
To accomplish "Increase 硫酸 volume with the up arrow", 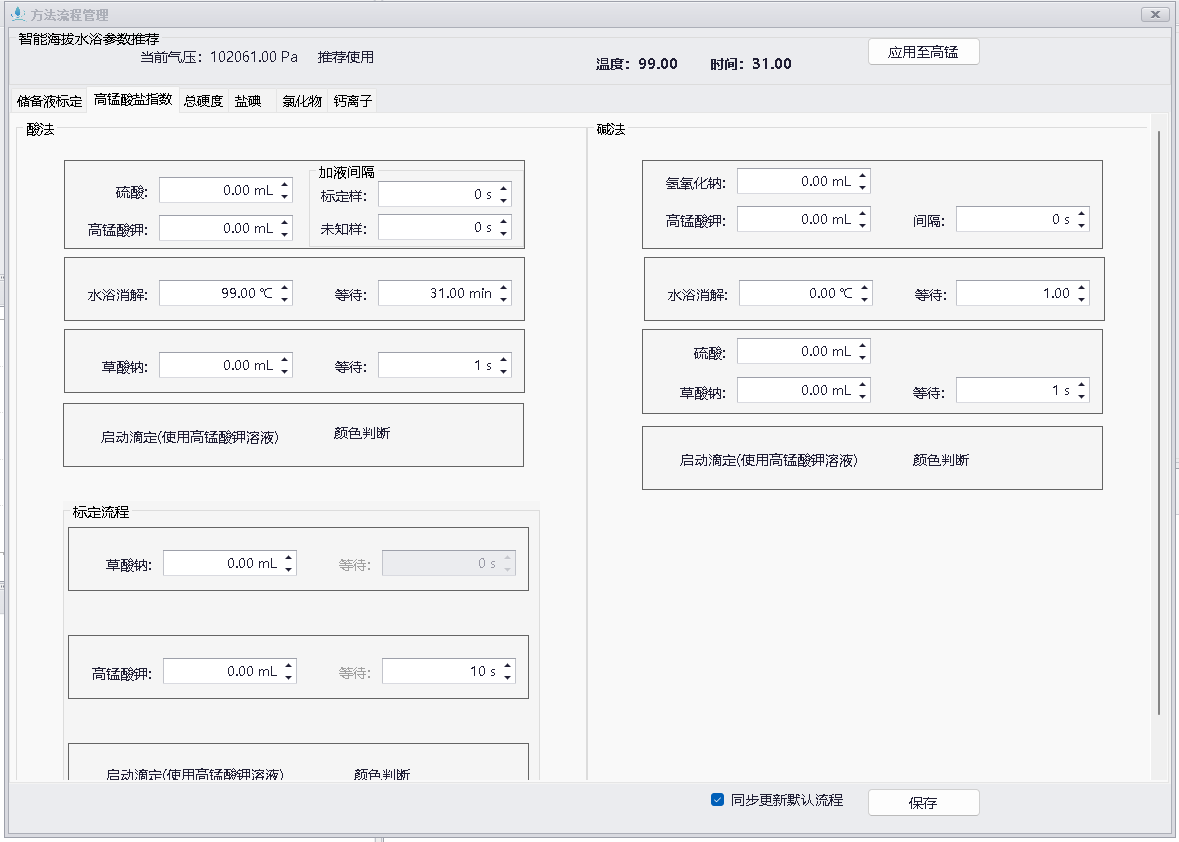I will pyautogui.click(x=286, y=184).
